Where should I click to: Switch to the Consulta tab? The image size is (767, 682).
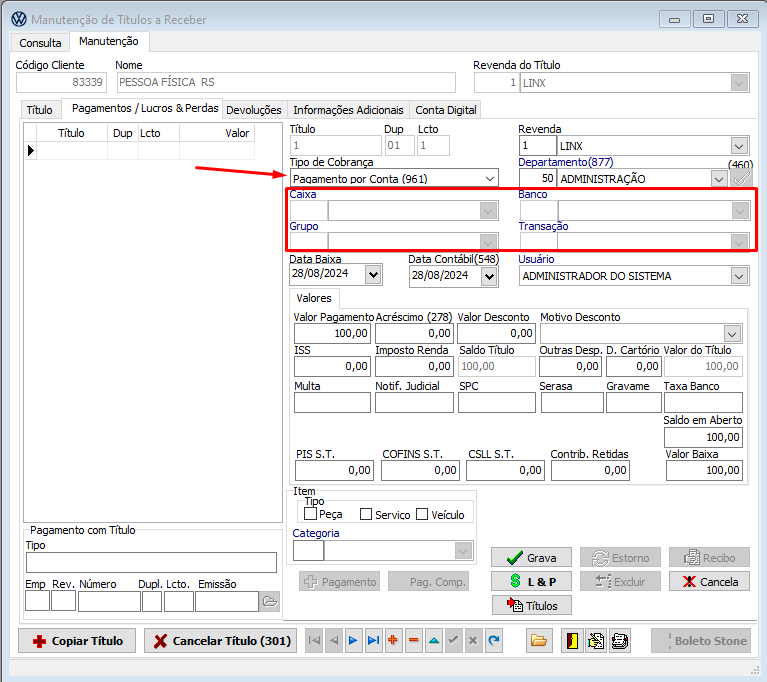(40, 43)
